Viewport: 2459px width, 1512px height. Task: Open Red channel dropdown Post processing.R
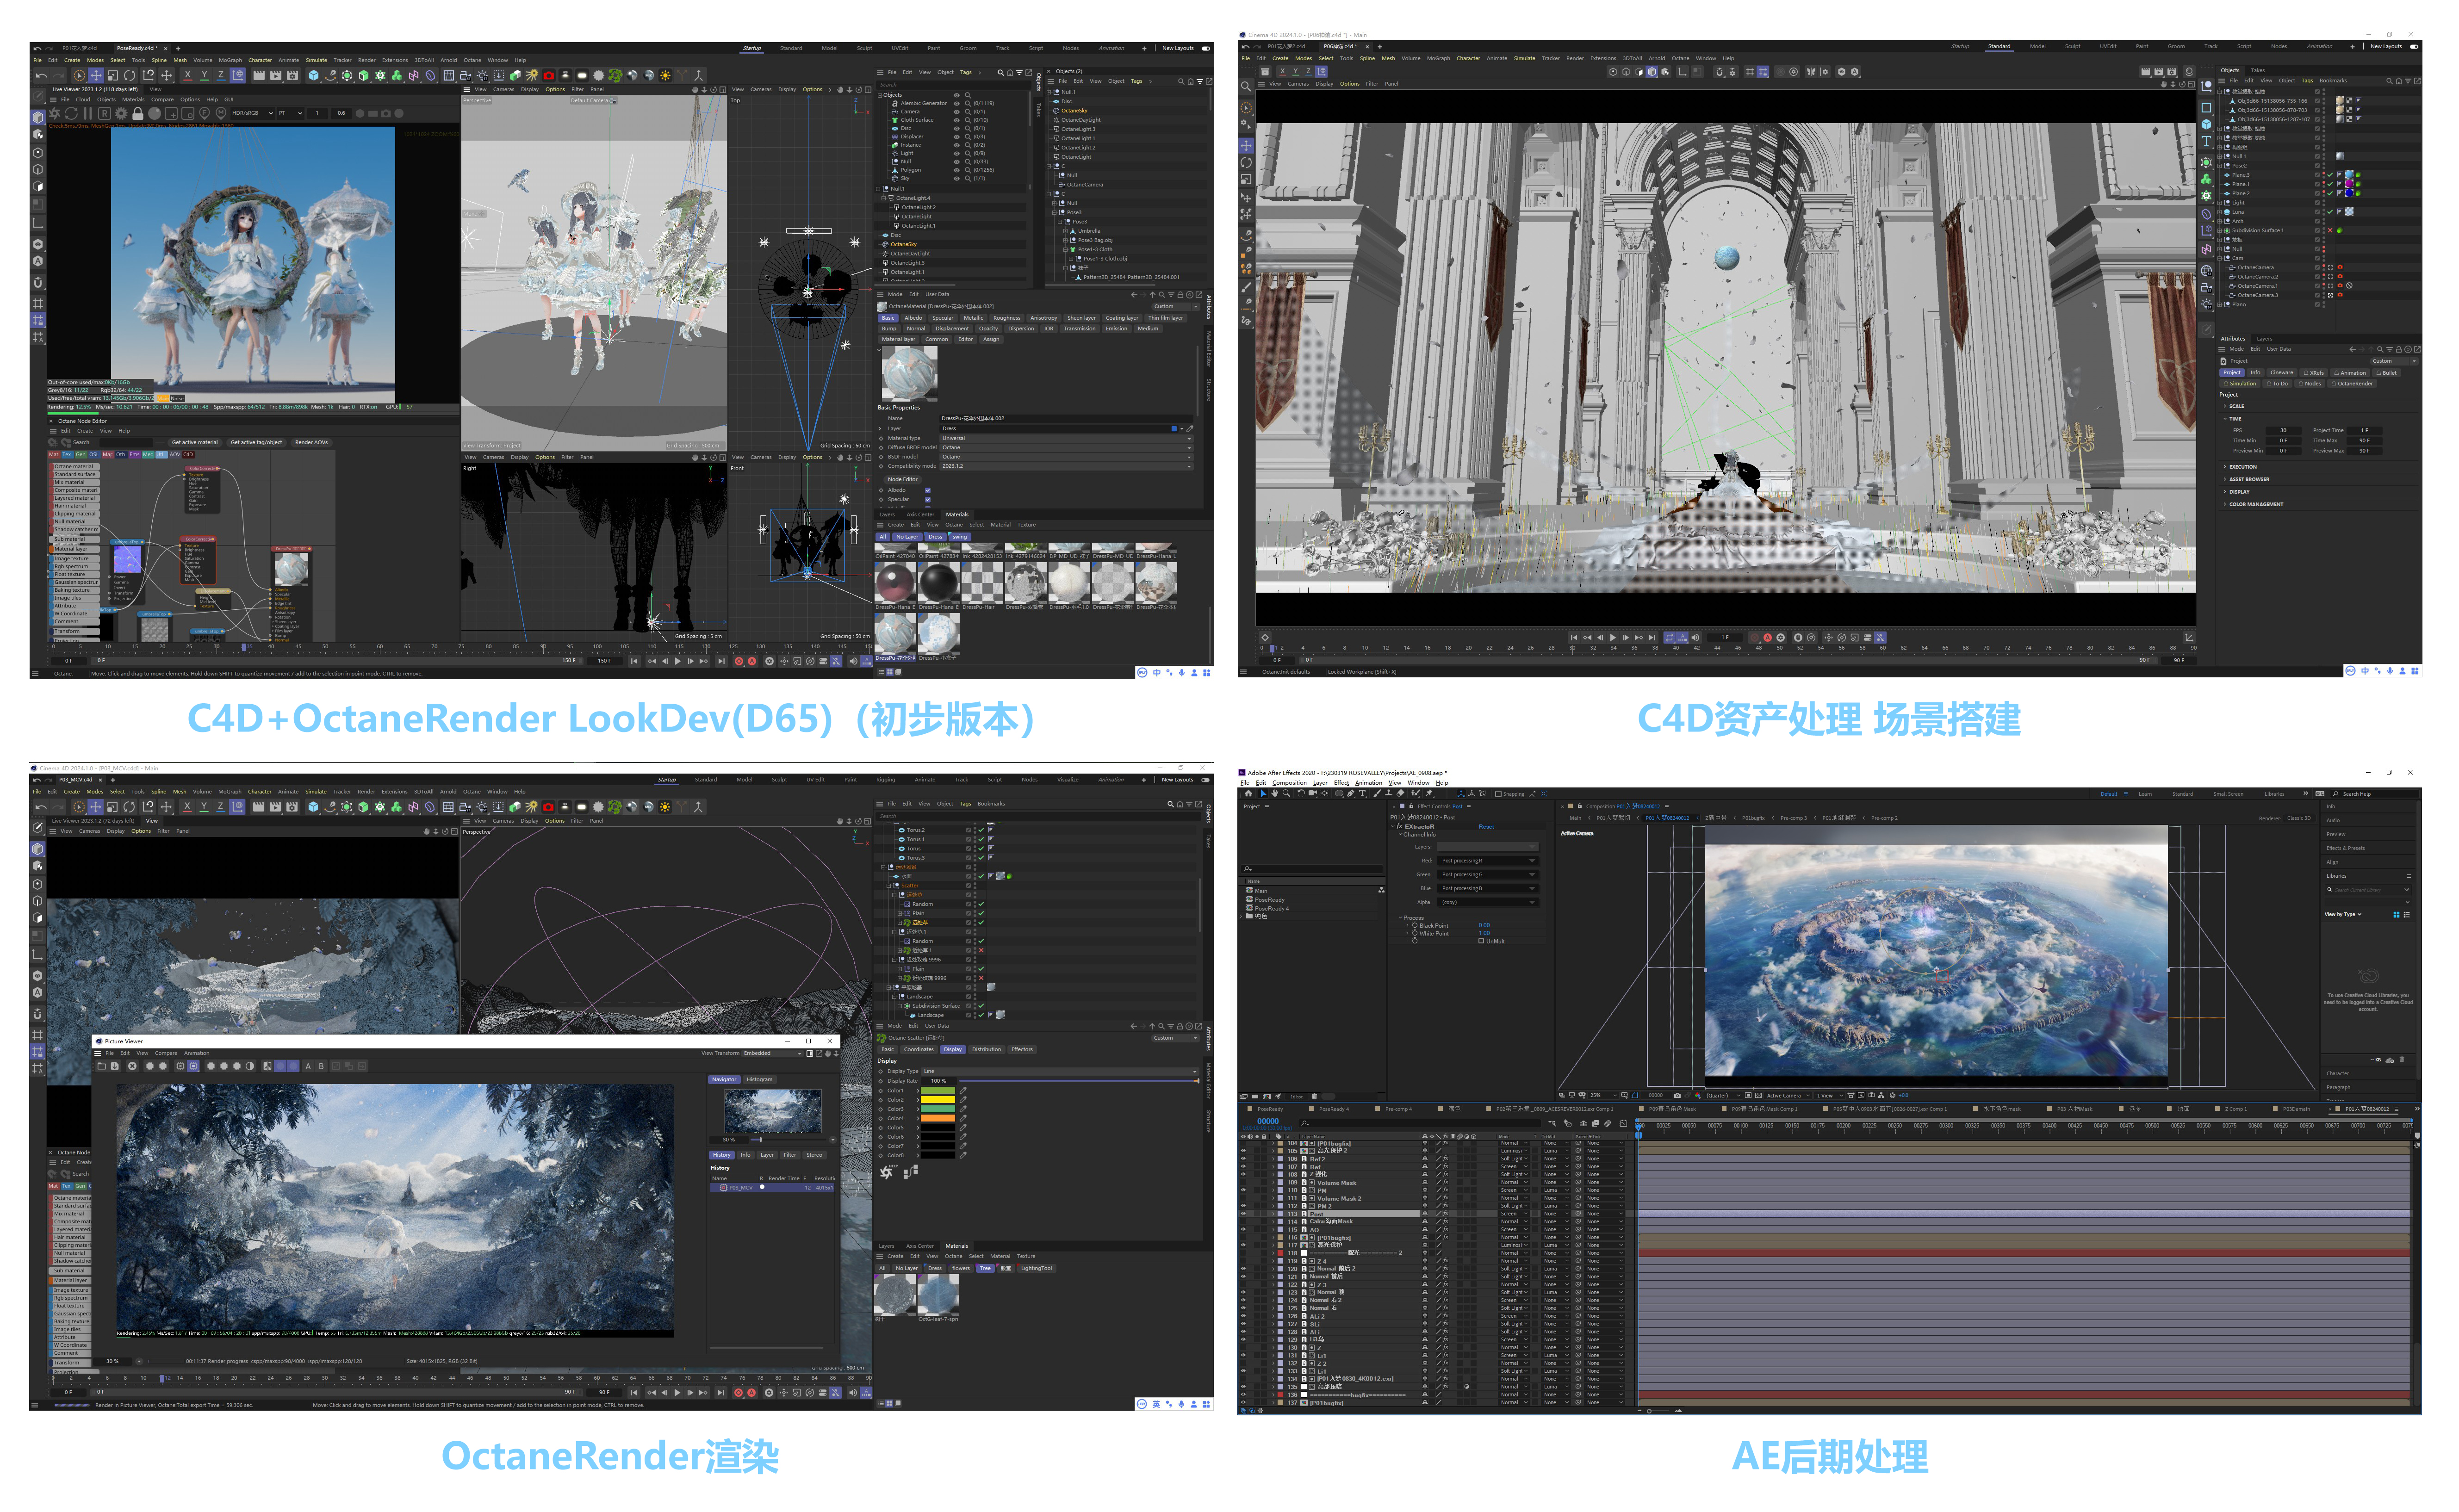[1488, 861]
